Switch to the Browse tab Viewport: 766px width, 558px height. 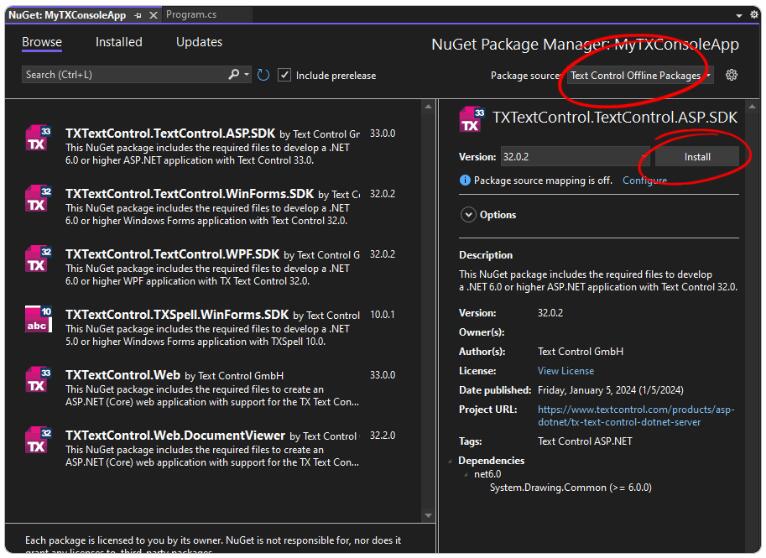tap(42, 42)
